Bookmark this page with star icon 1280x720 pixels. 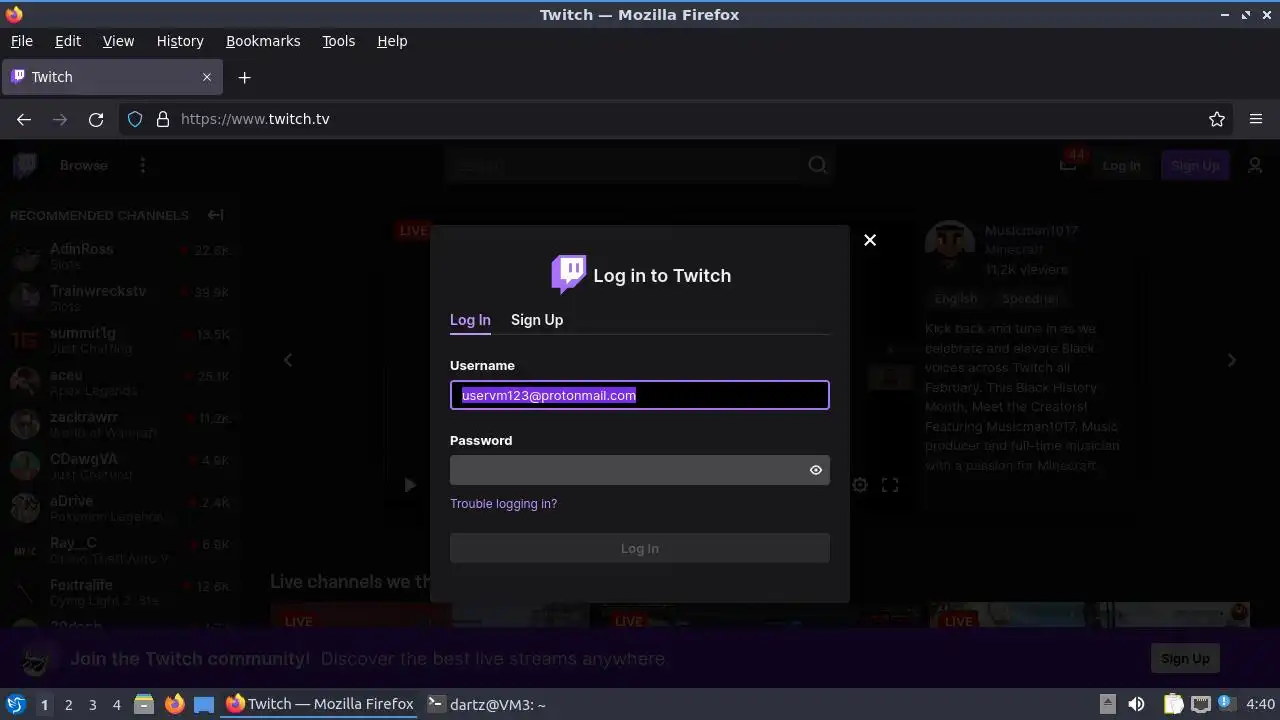(x=1217, y=119)
